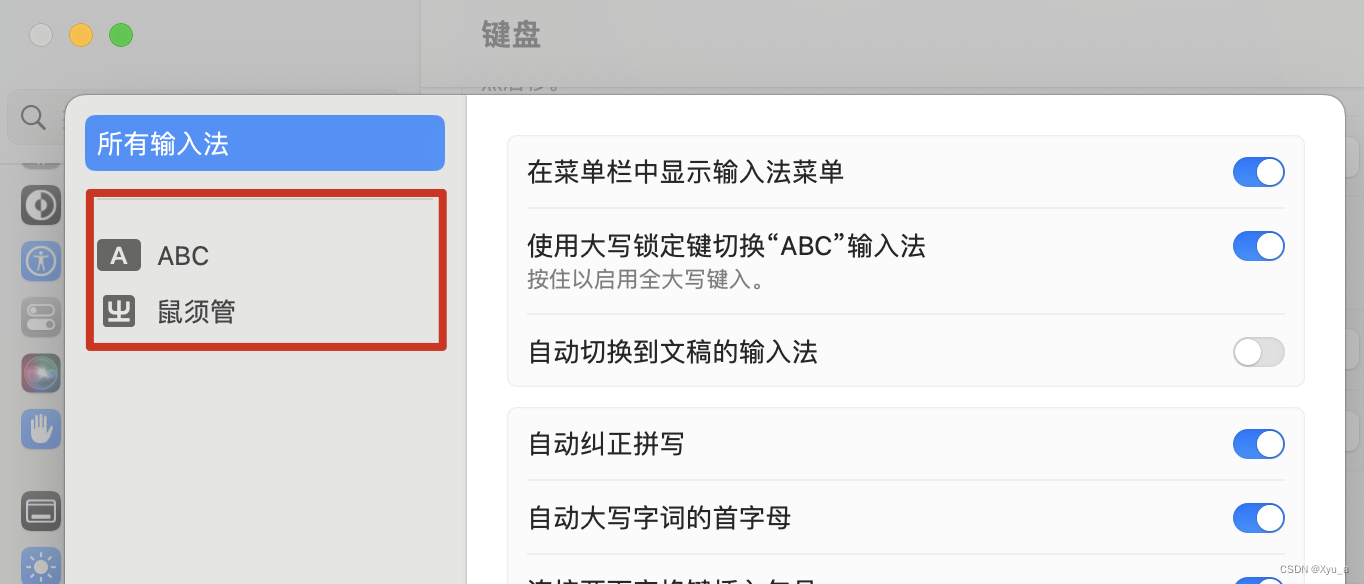Open the Wallet card icon in sidebar
Screen dimensions: 1364x584
tap(41, 511)
